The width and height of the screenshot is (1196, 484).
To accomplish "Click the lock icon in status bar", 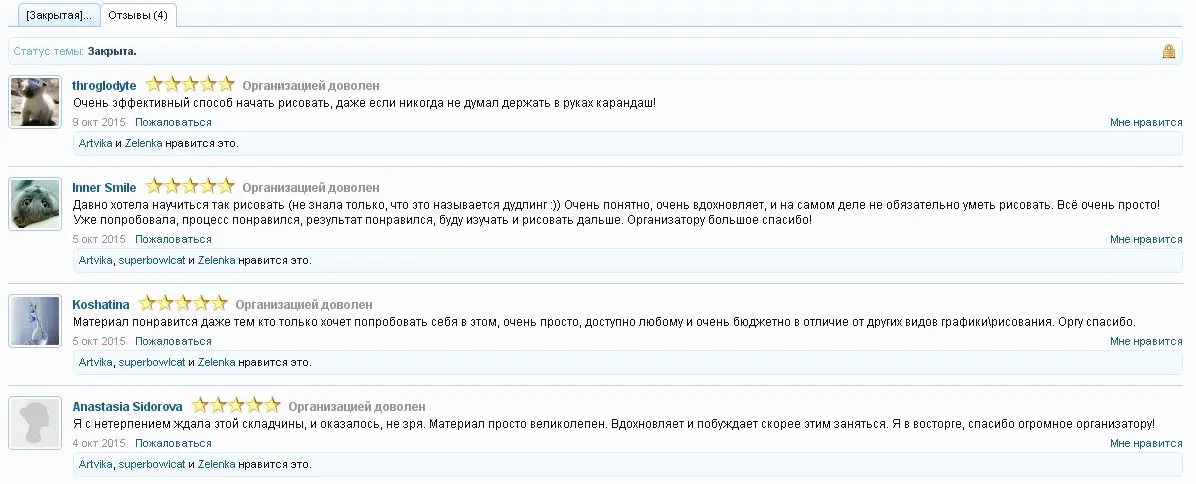I will pyautogui.click(x=1168, y=51).
